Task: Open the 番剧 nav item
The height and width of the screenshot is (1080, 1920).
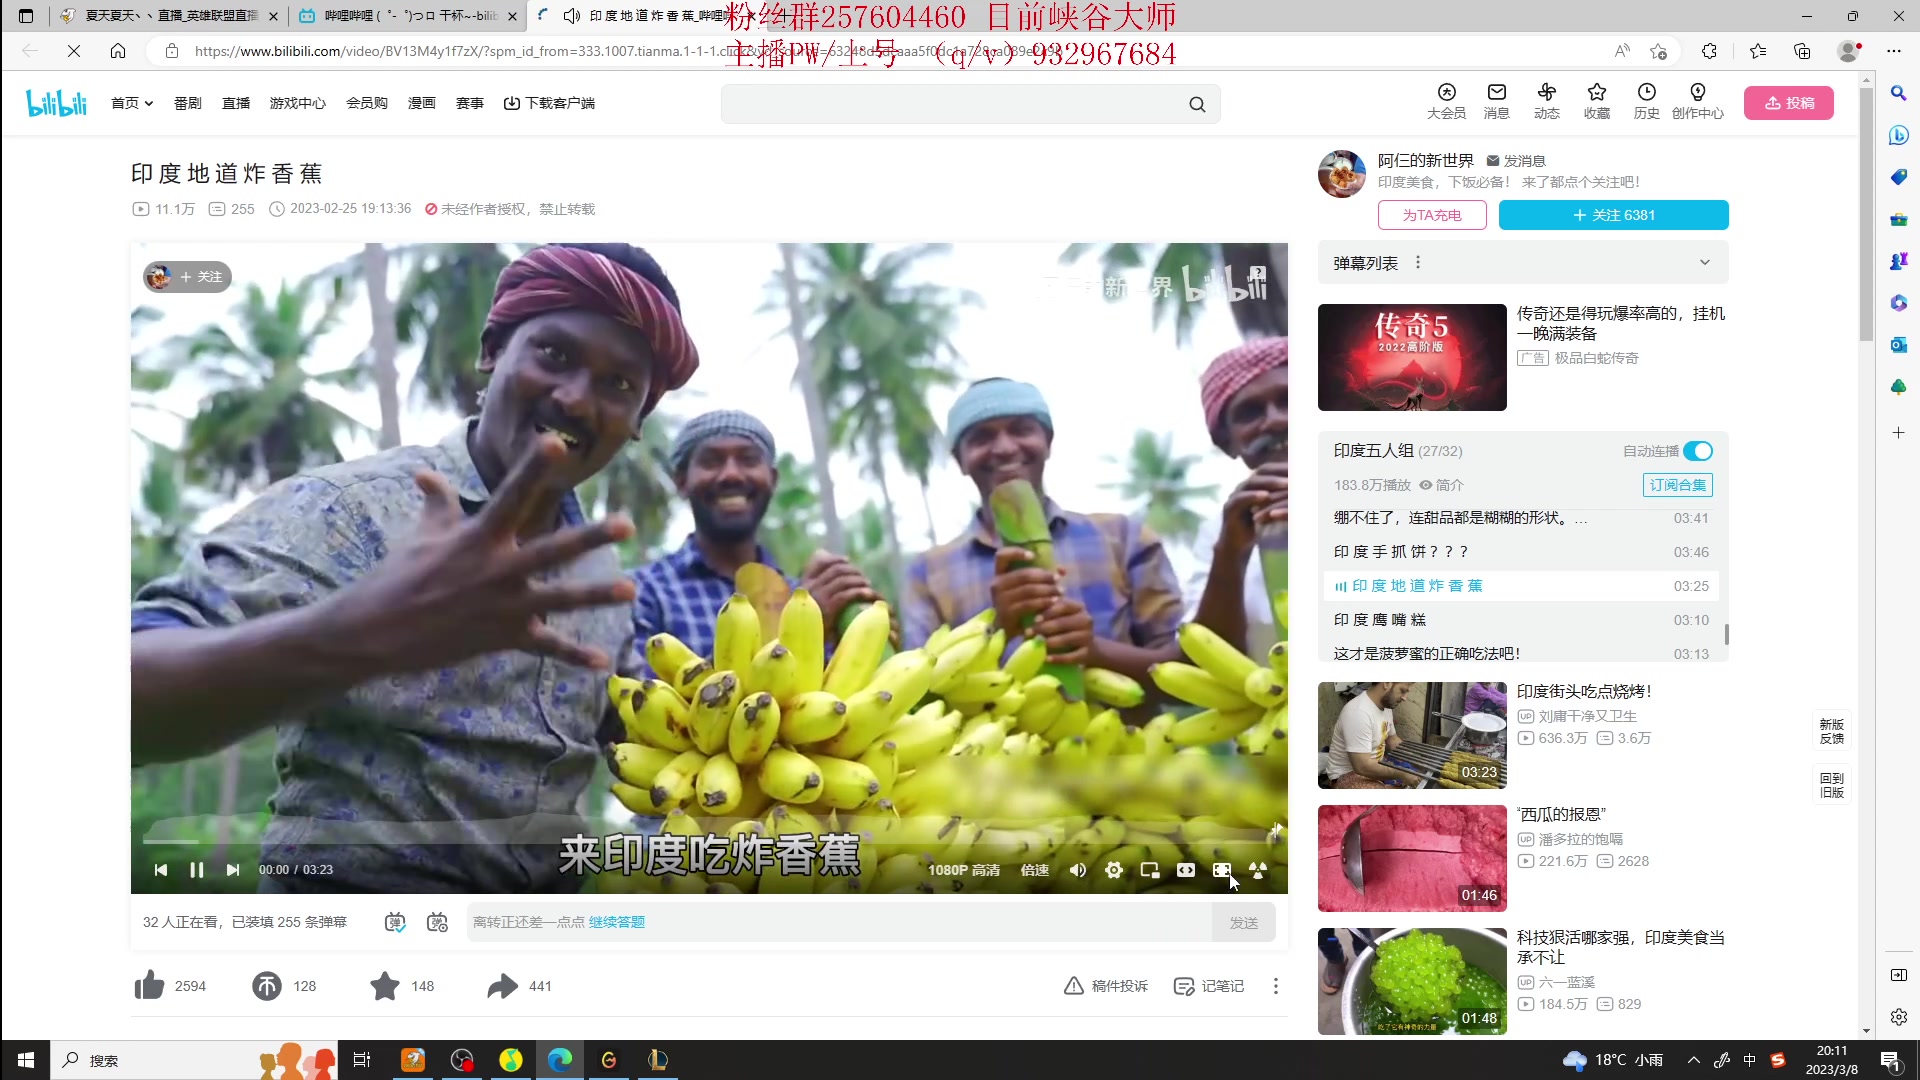Action: tap(188, 103)
